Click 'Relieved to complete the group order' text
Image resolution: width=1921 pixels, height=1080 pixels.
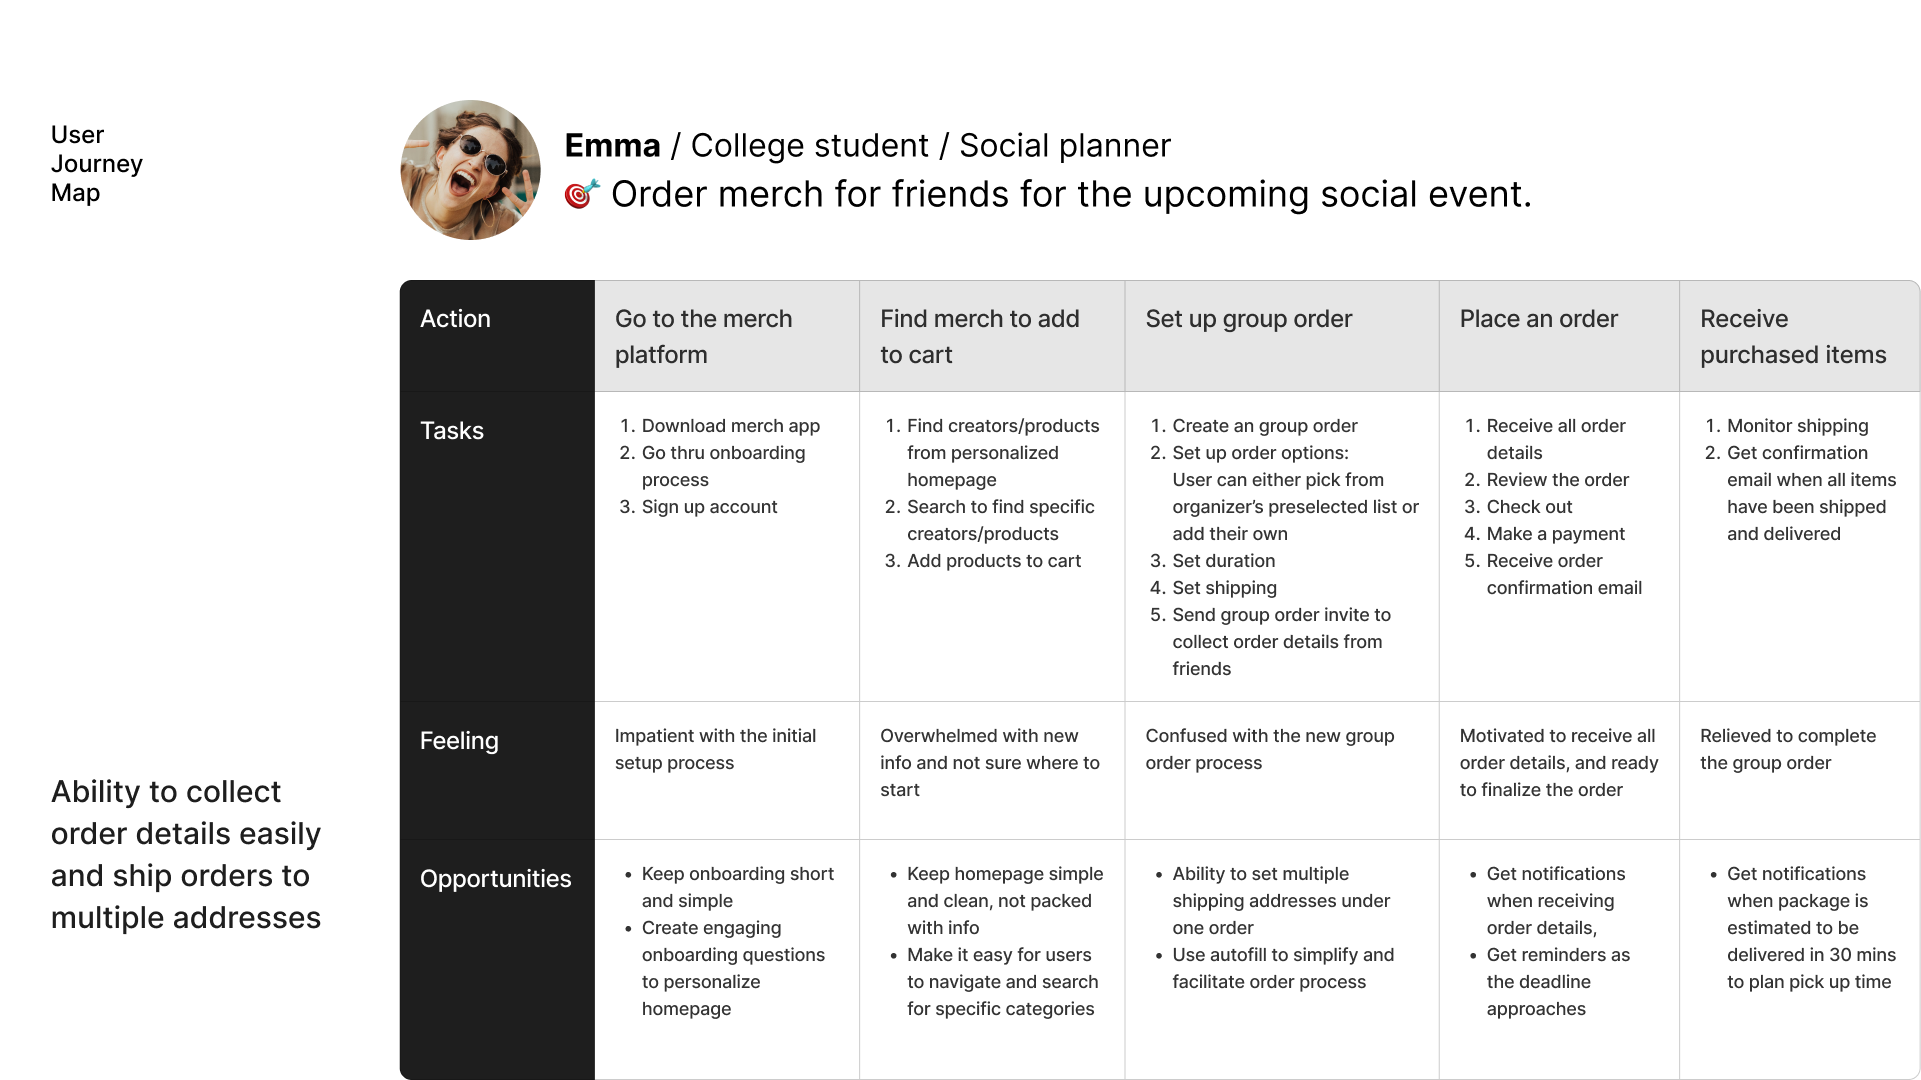(1787, 749)
